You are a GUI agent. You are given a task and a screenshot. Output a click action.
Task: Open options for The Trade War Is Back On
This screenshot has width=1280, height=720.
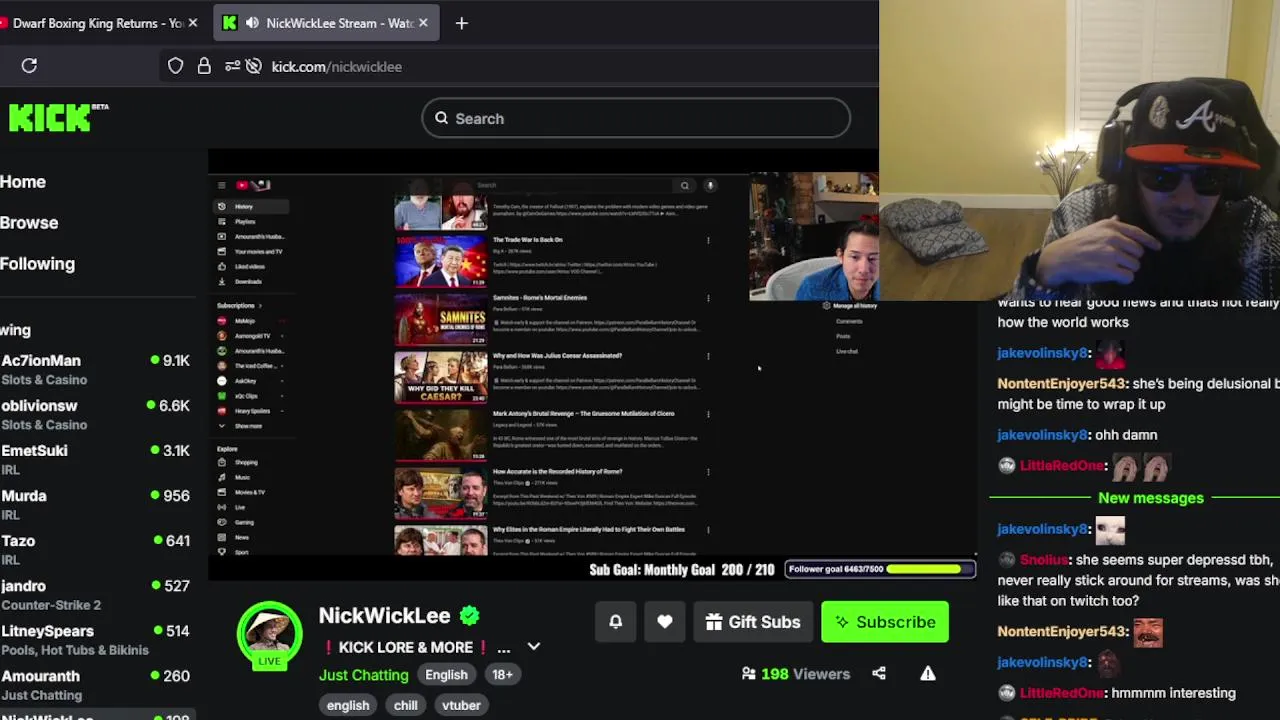[708, 240]
